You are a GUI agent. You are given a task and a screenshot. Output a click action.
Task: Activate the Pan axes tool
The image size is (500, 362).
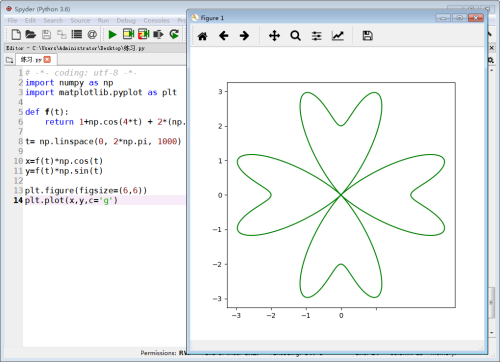pyautogui.click(x=274, y=36)
